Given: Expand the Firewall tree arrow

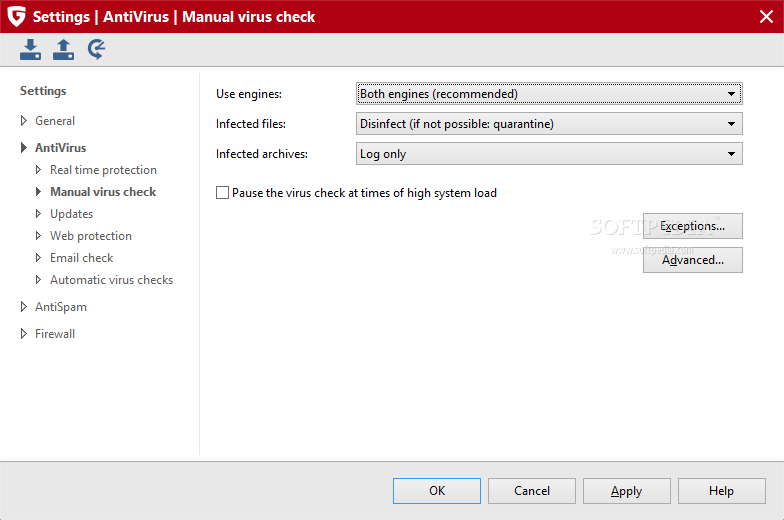Looking at the screenshot, I should coord(24,334).
